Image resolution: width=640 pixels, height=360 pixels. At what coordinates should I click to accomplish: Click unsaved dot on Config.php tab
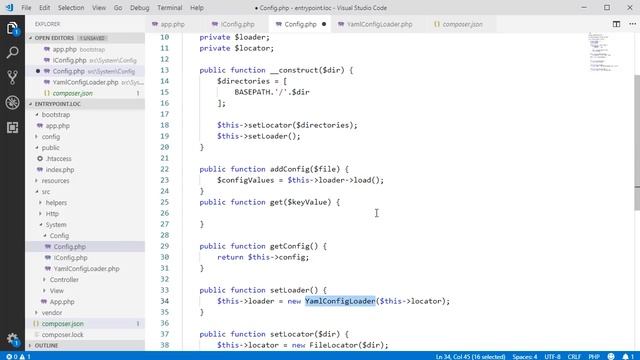click(x=324, y=24)
